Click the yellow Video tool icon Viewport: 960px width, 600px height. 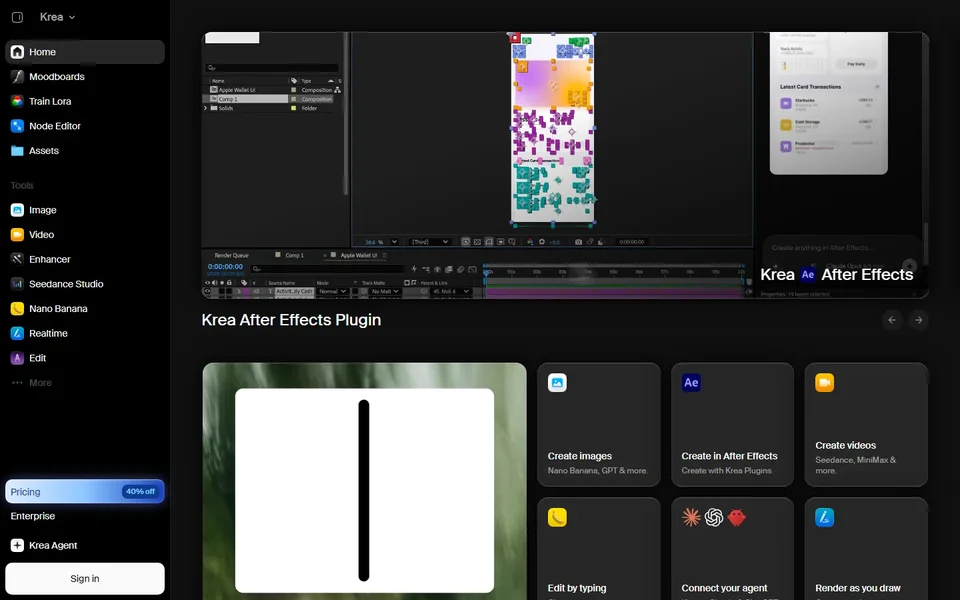17,234
